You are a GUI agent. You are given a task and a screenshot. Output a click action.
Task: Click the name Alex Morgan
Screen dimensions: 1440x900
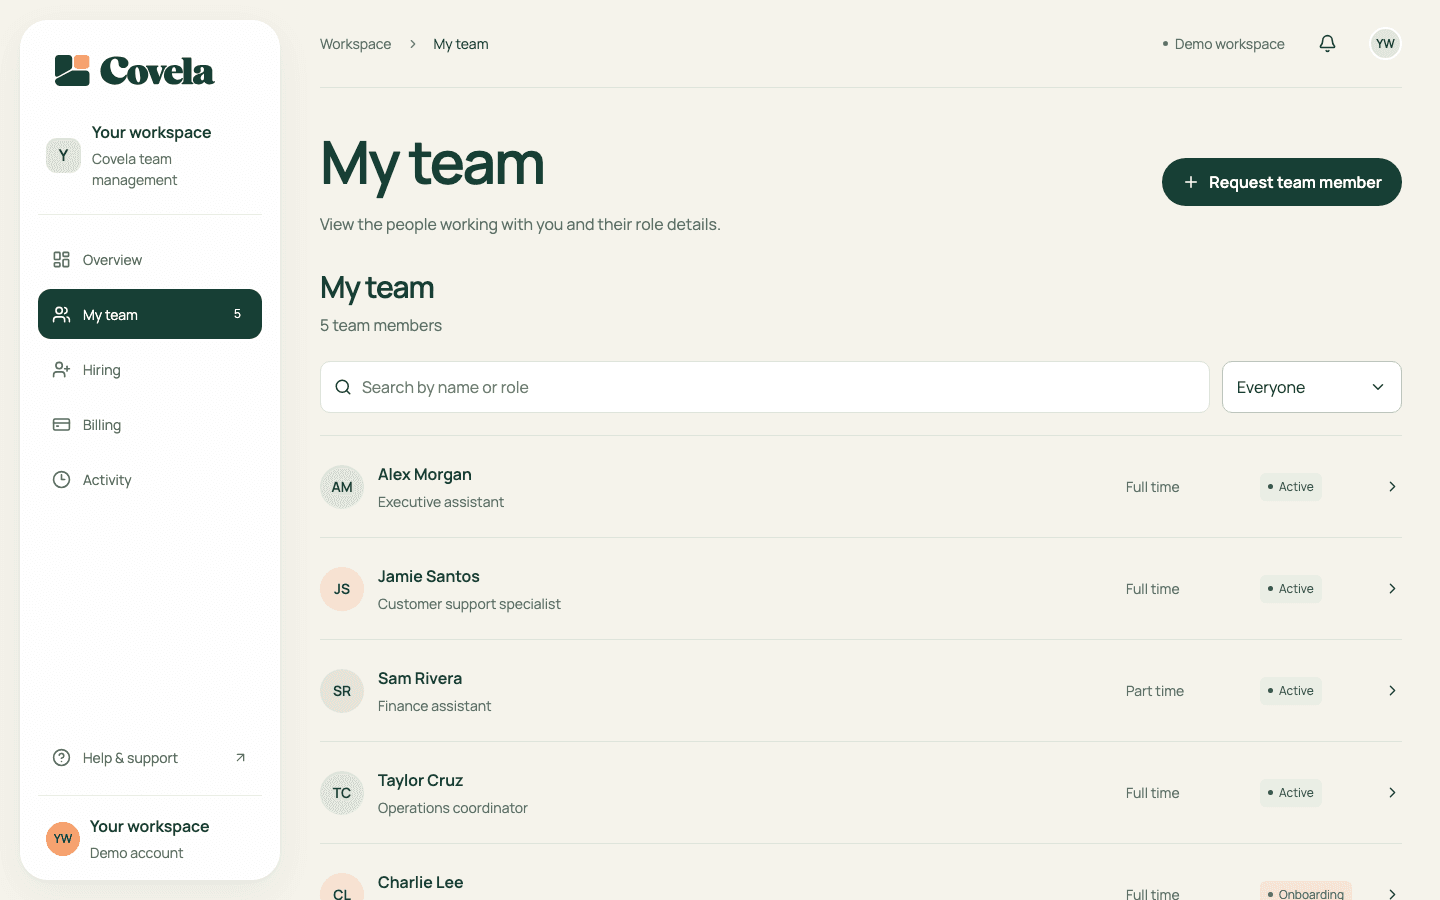[x=425, y=474]
